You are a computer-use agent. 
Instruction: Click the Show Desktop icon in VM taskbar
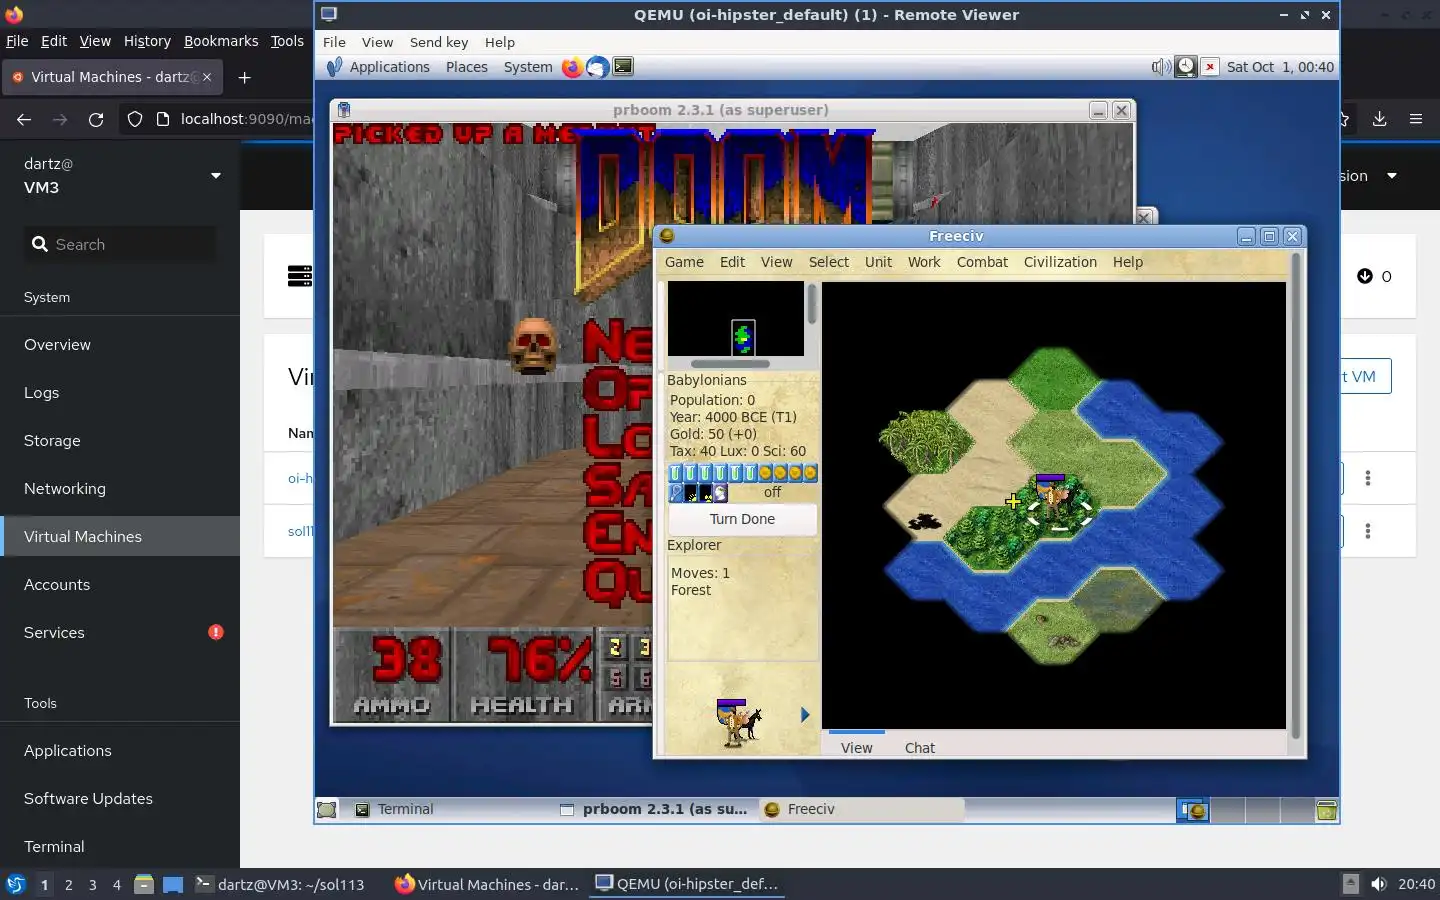pyautogui.click(x=327, y=809)
